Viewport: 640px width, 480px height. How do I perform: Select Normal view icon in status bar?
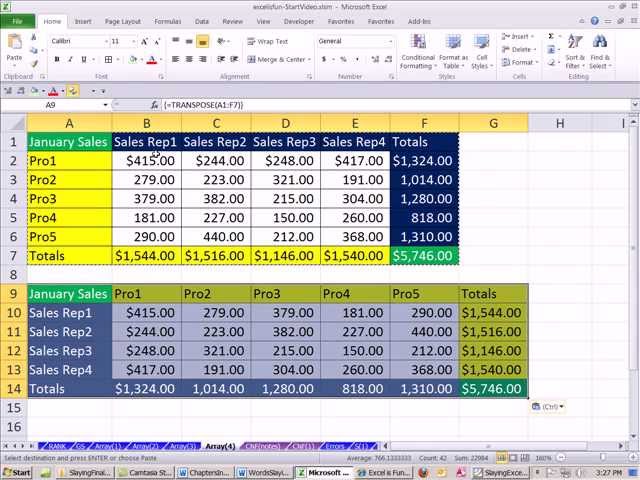(x=502, y=458)
